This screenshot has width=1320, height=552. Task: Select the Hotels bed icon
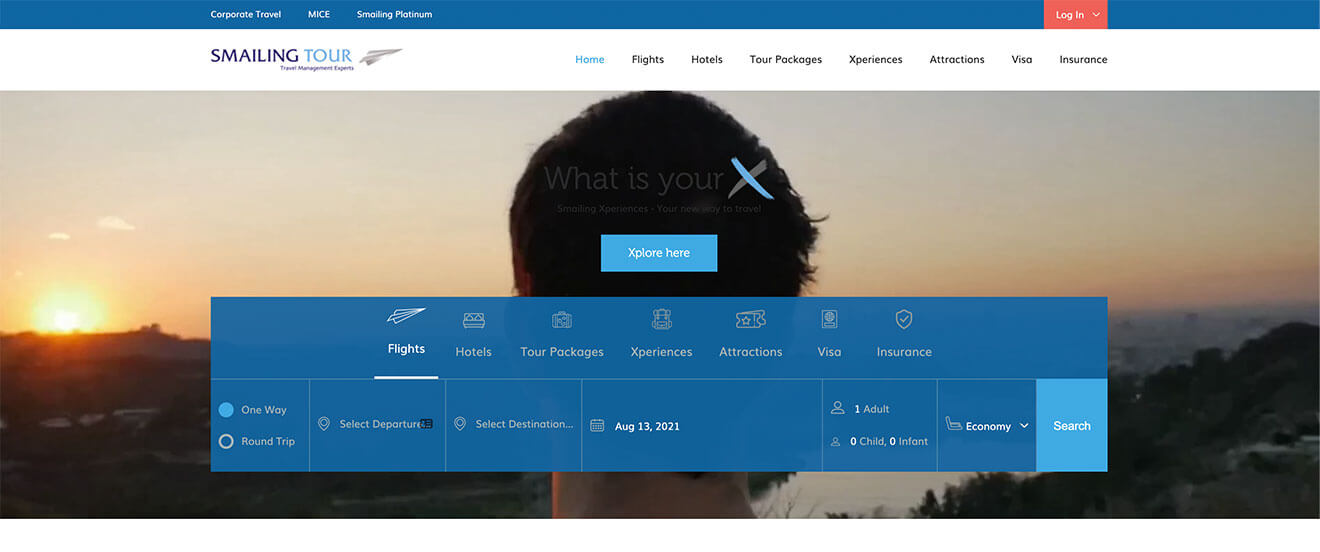coord(473,320)
